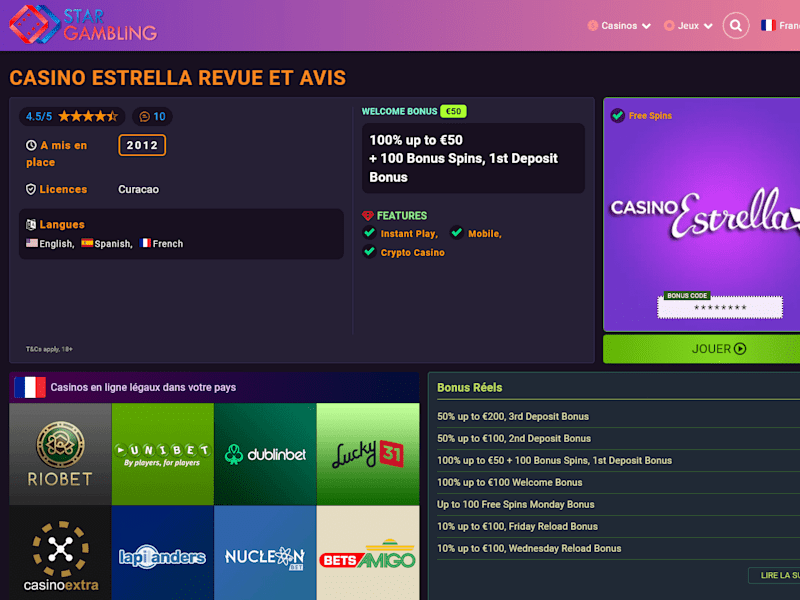Open the Dublinbet casino tile
Image resolution: width=800 pixels, height=600 pixels.
coord(265,454)
